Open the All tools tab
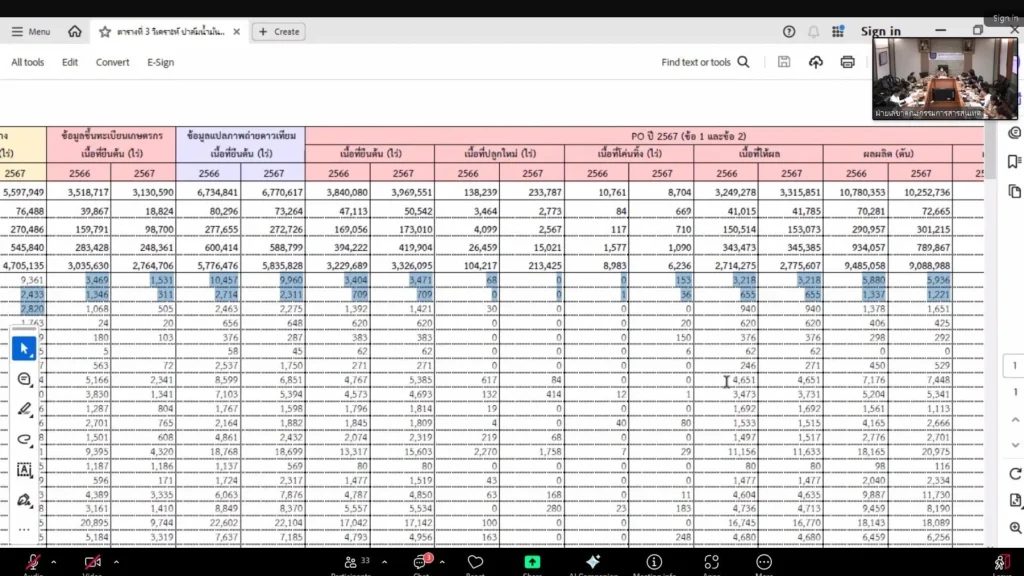The height and width of the screenshot is (576, 1024). pos(27,62)
